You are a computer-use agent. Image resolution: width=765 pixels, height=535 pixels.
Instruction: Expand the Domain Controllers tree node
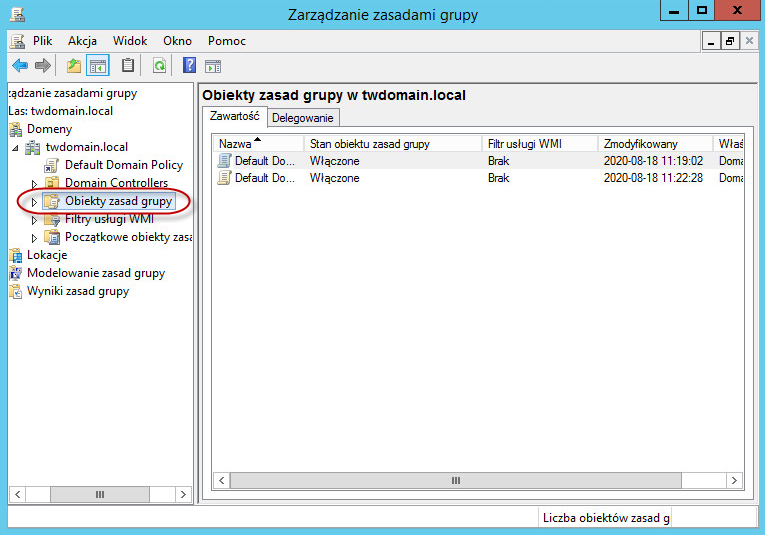(x=34, y=184)
